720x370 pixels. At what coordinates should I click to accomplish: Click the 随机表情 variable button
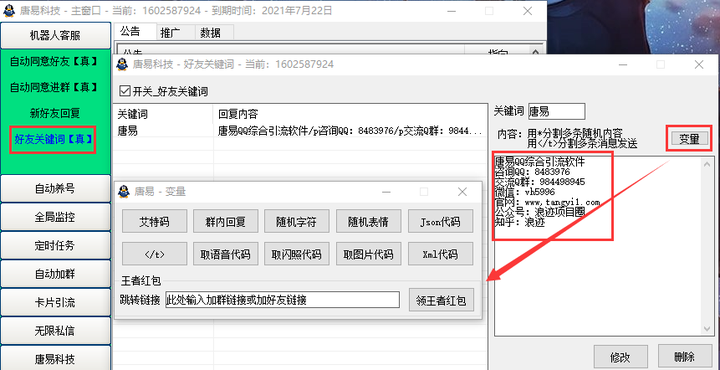pyautogui.click(x=368, y=222)
